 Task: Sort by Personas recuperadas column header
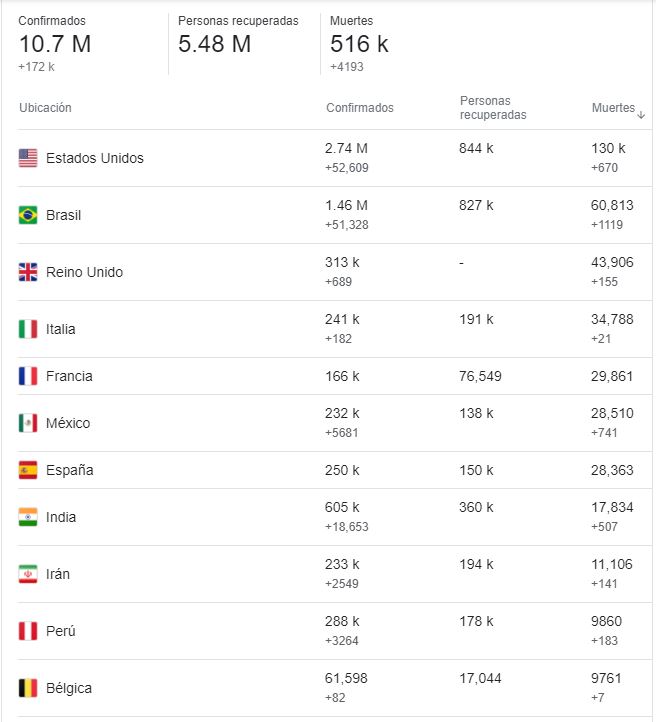[x=493, y=108]
